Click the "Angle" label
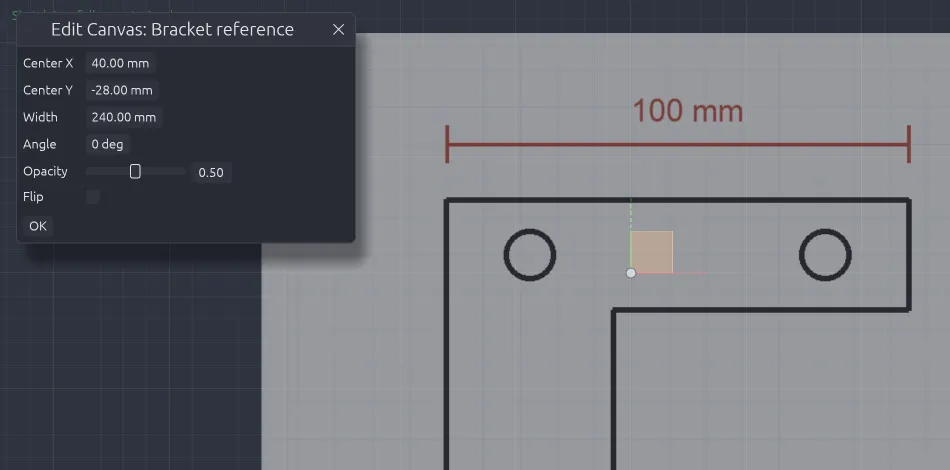The height and width of the screenshot is (470, 950). click(x=40, y=145)
